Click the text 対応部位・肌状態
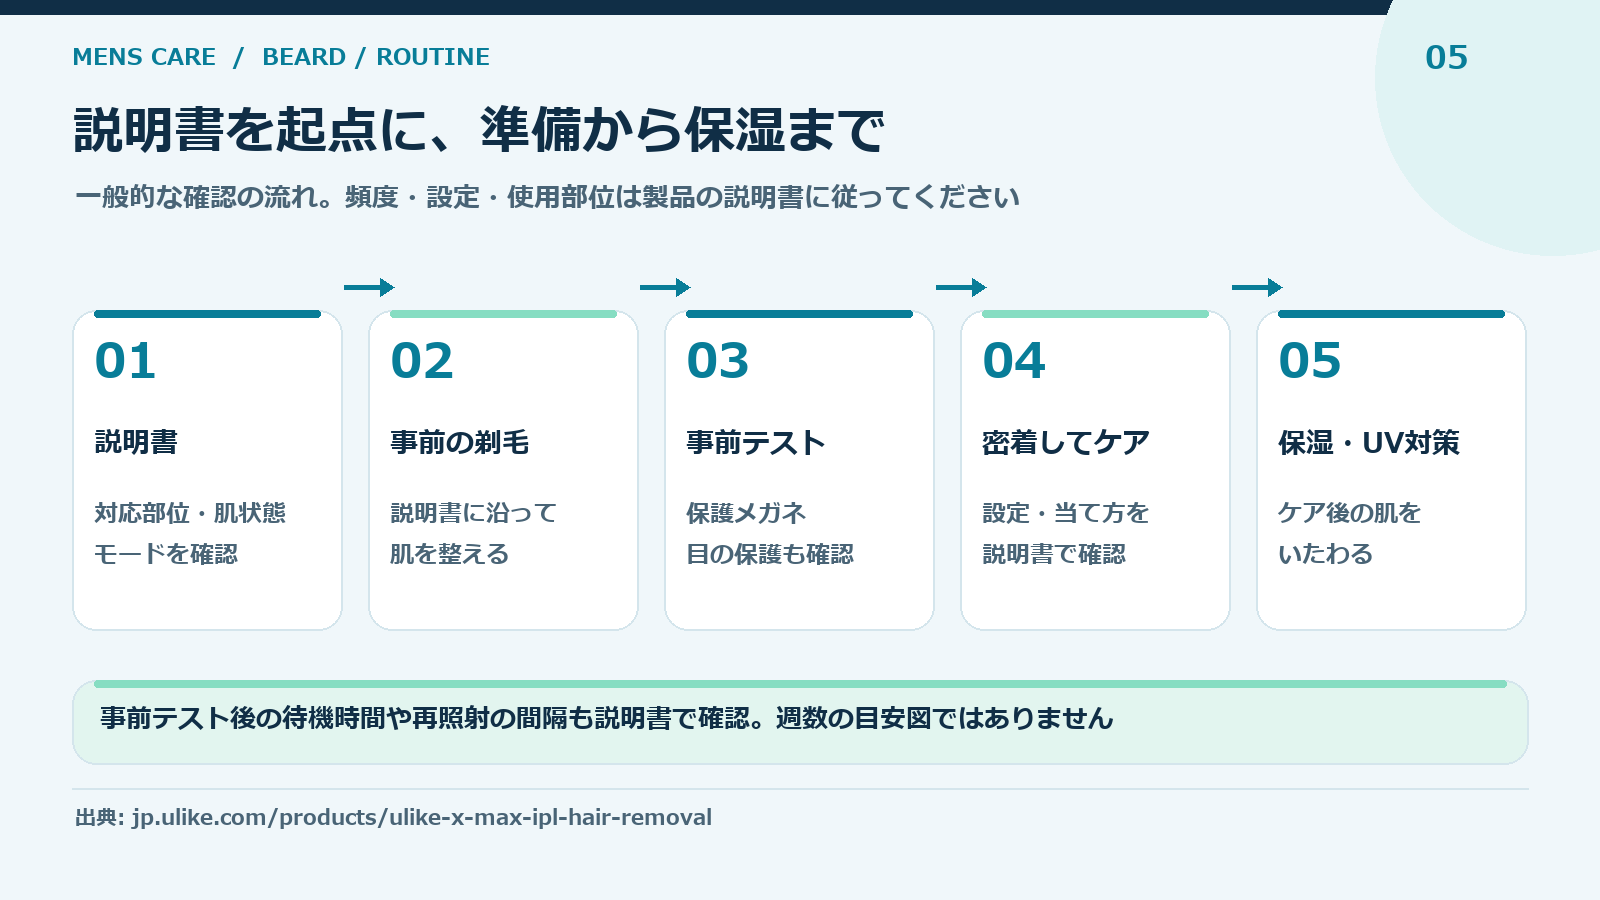 [x=190, y=513]
